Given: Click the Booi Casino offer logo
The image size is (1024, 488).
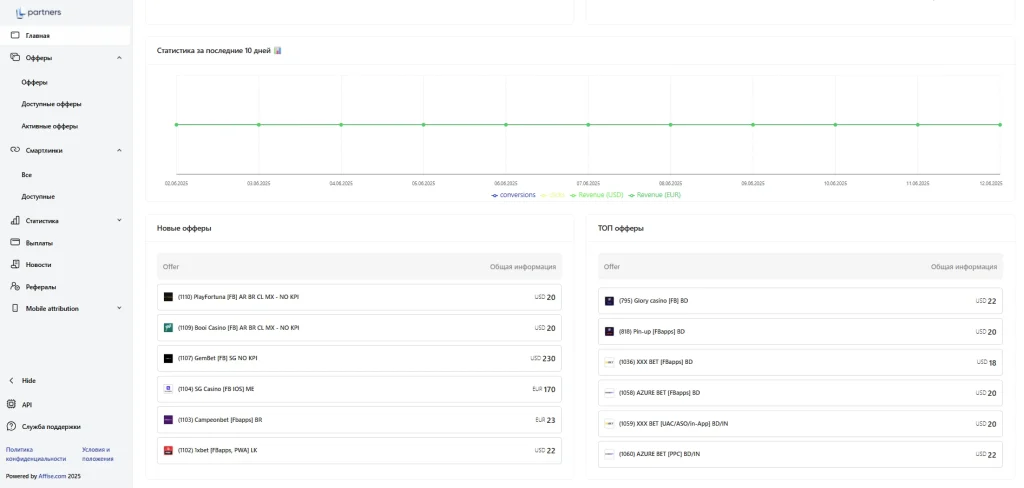Looking at the screenshot, I should pos(168,327).
